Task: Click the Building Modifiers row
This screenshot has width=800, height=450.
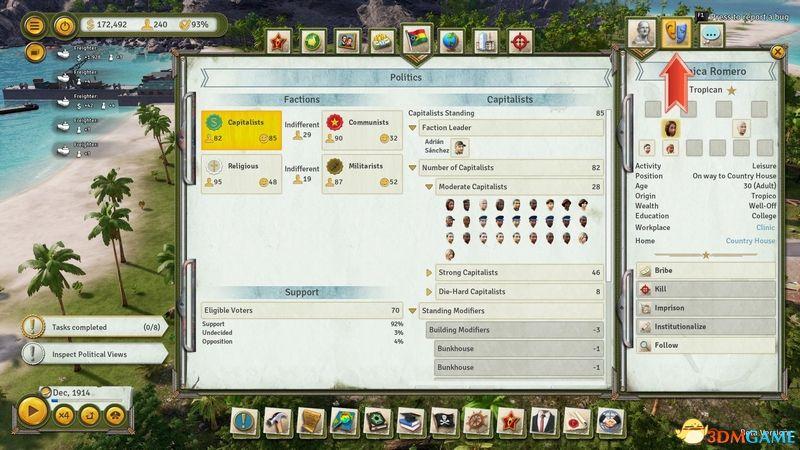Action: [515, 330]
